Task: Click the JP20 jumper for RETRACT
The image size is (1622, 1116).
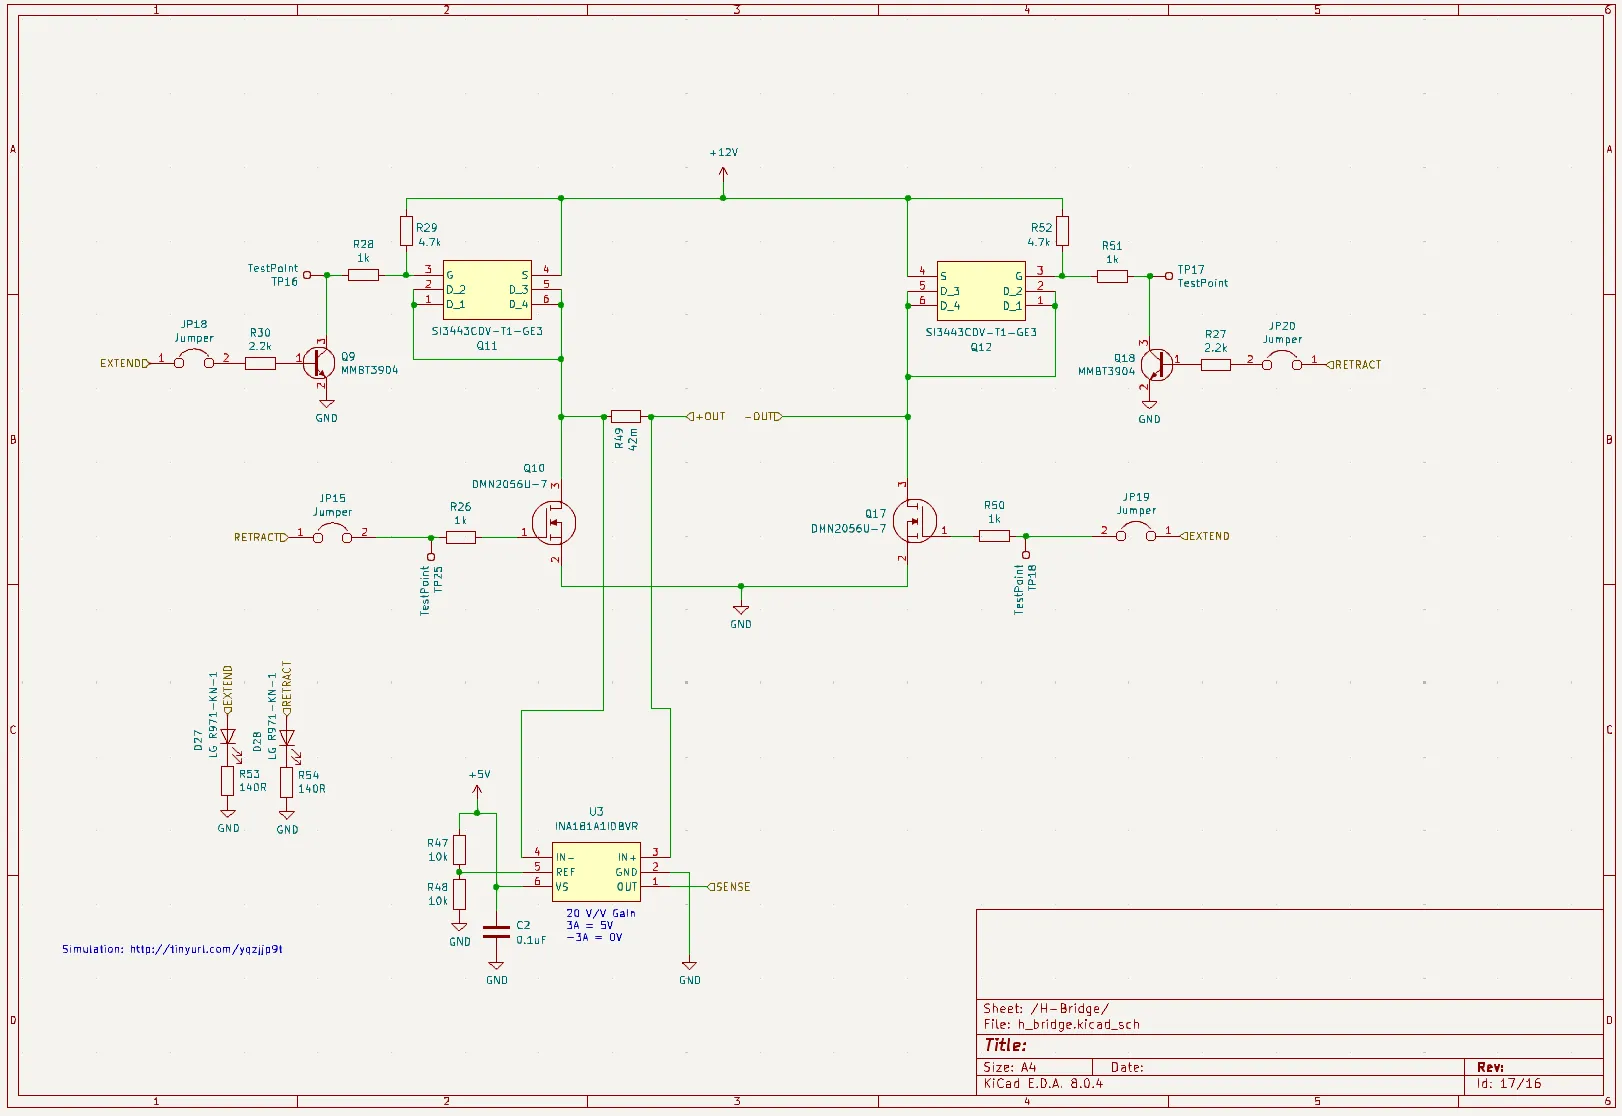Action: point(1281,362)
